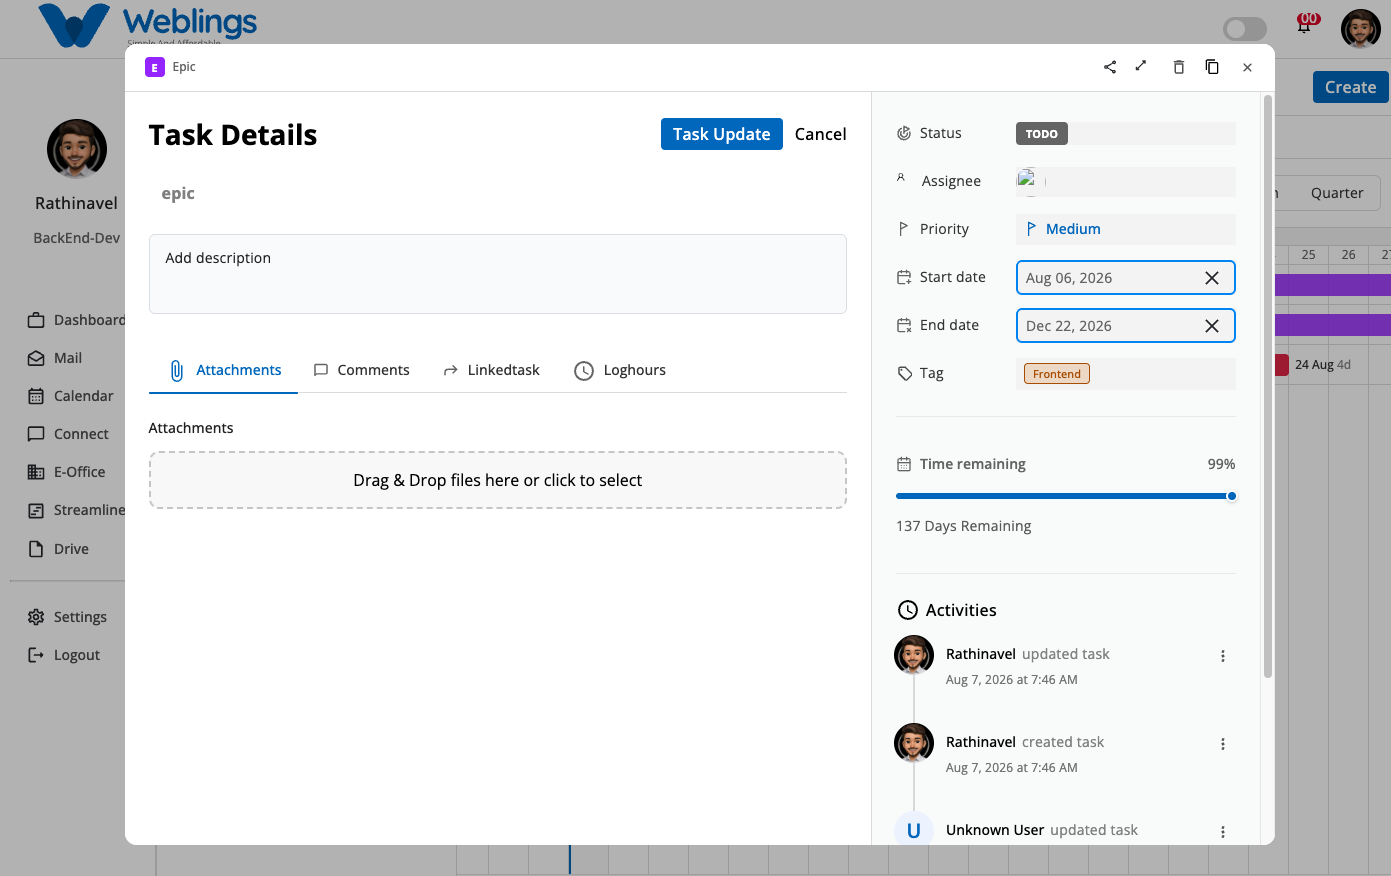Image resolution: width=1391 pixels, height=876 pixels.
Task: Toggle the switch in the top bar
Action: tap(1245, 29)
